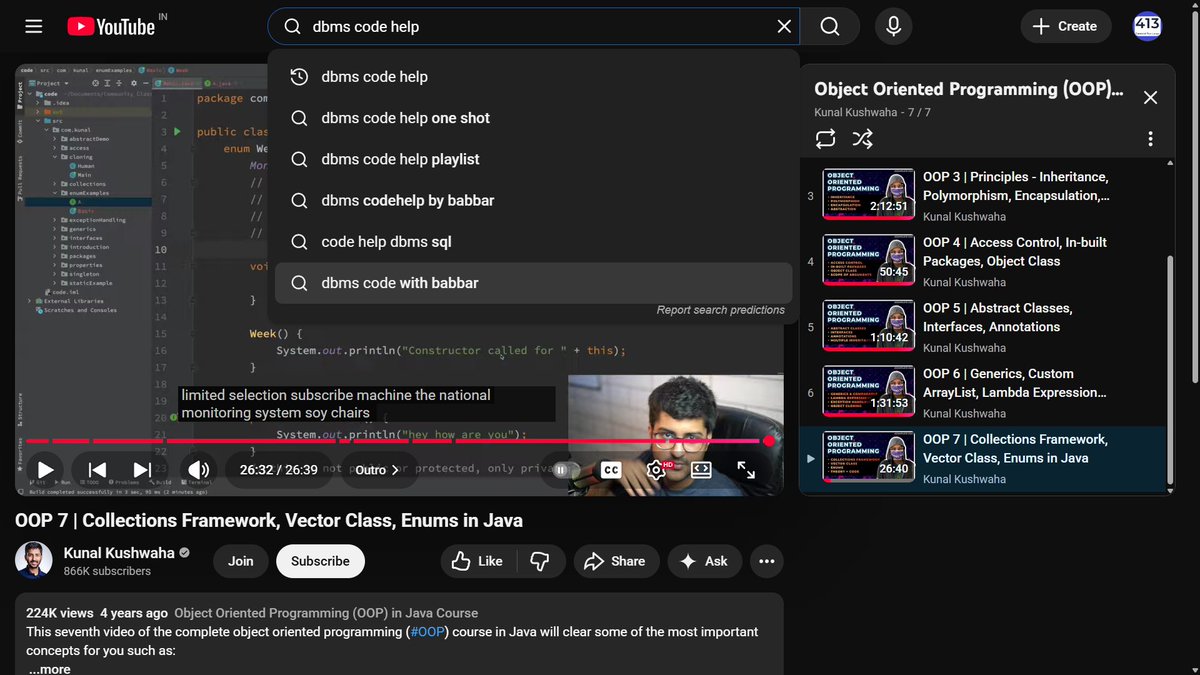Open the Object Oriented Programming playlist title
Image resolution: width=1200 pixels, height=675 pixels.
(969, 89)
